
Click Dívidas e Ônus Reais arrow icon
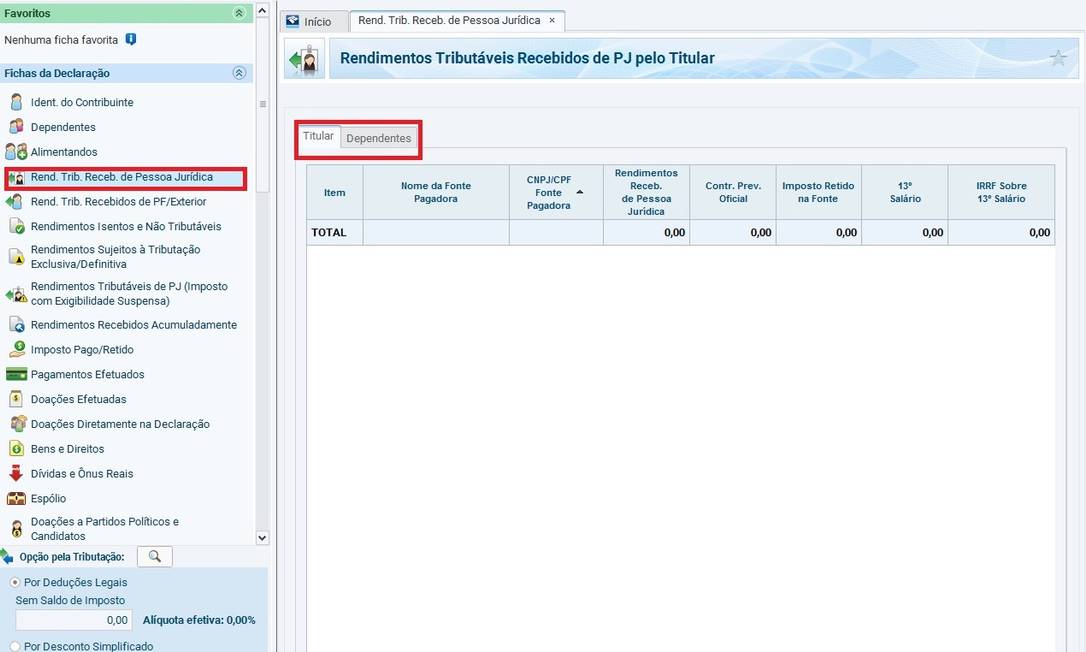tap(16, 474)
